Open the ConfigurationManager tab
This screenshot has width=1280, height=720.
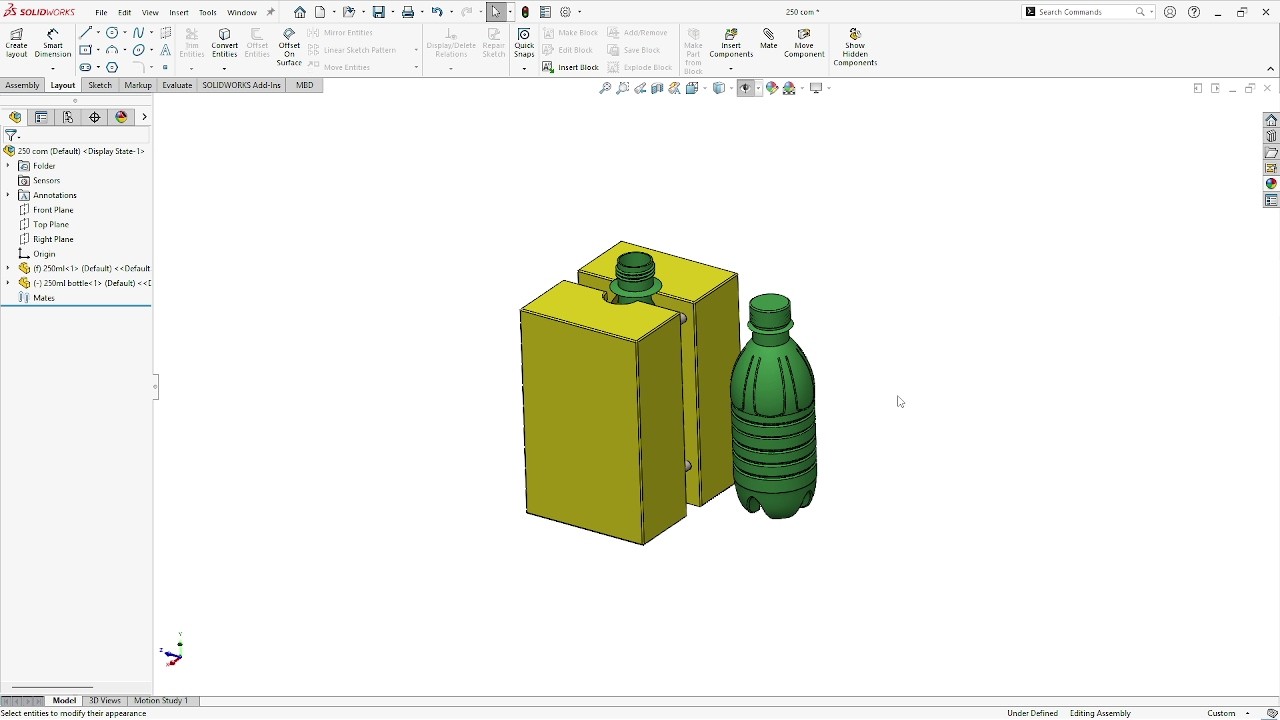tap(68, 117)
